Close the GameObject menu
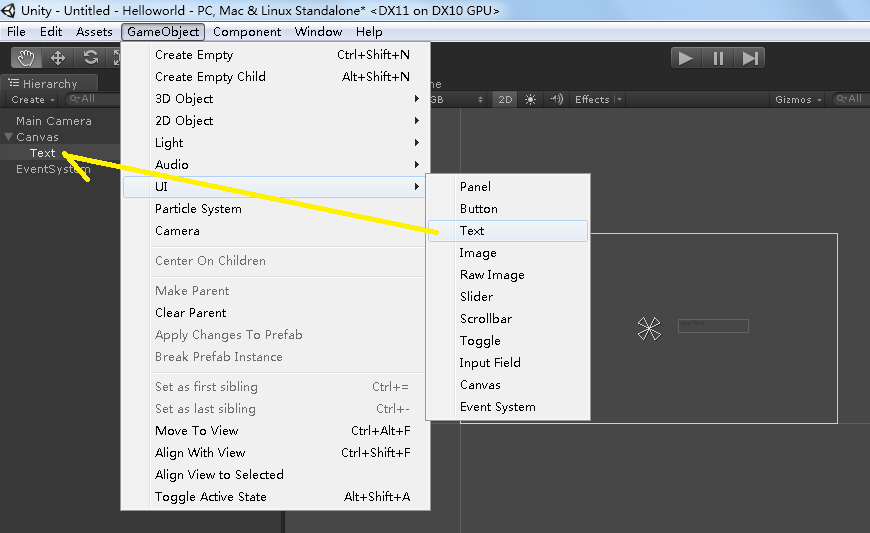The width and height of the screenshot is (870, 533). (x=163, y=32)
